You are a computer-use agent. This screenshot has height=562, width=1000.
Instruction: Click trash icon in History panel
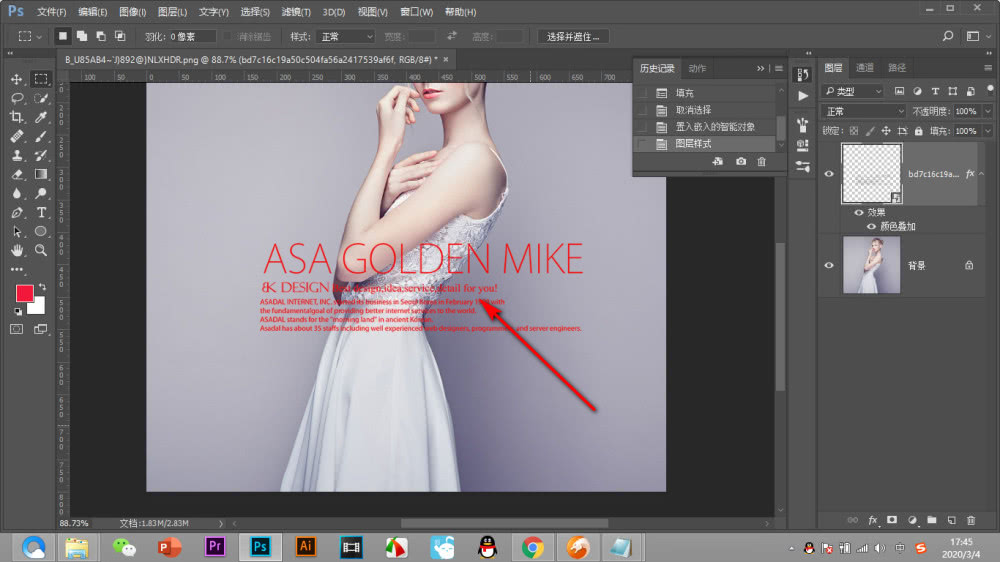(x=761, y=161)
